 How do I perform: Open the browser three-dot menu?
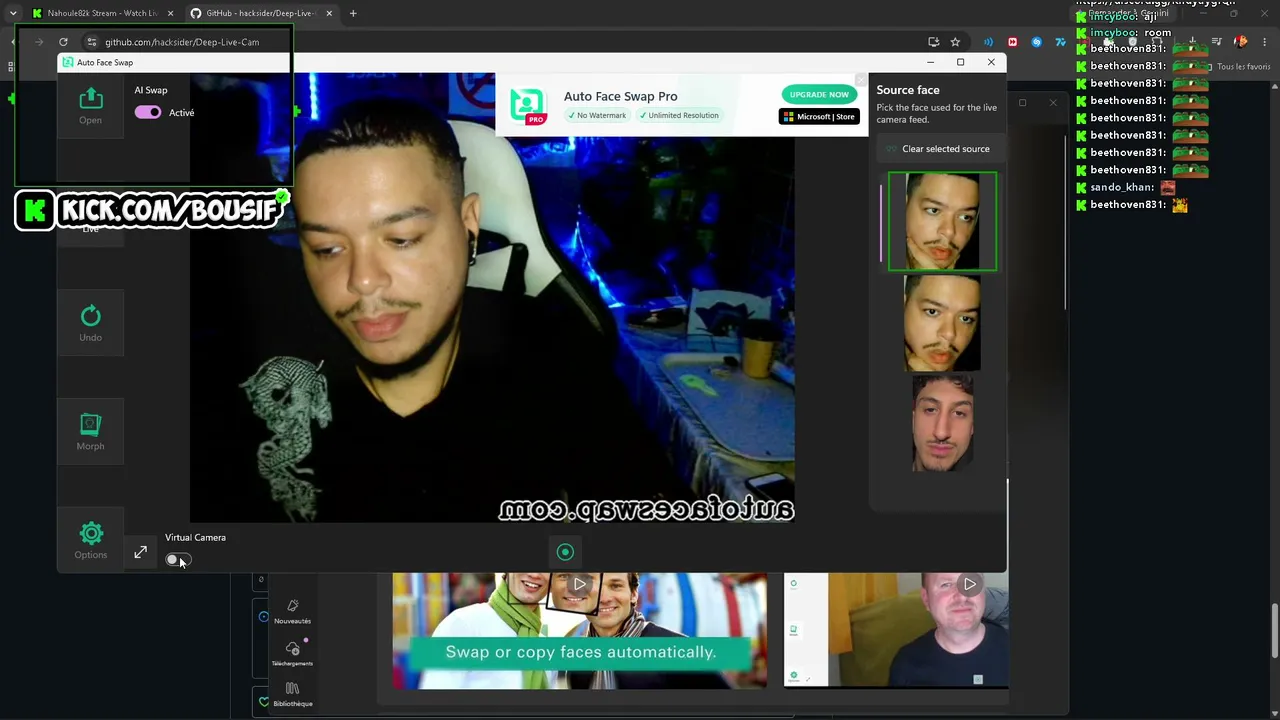point(1265,42)
